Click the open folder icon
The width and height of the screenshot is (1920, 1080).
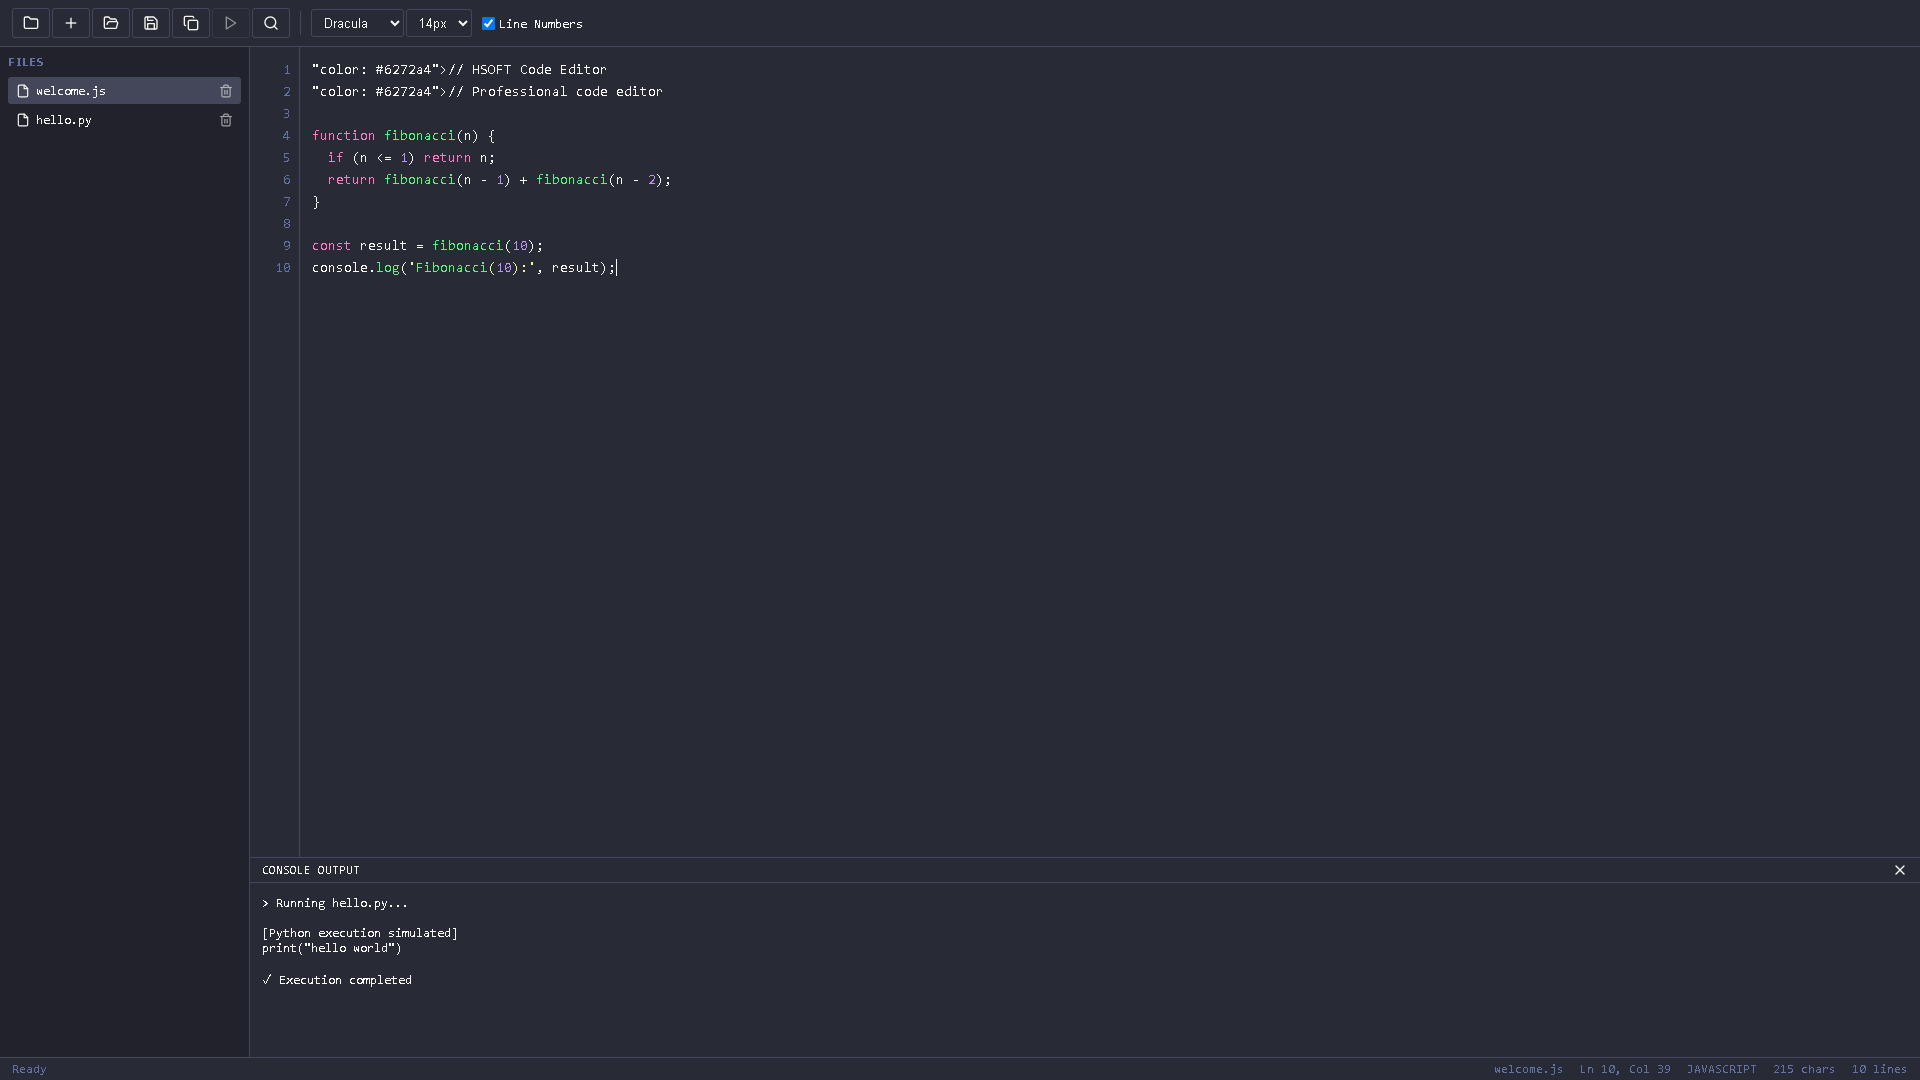click(111, 23)
